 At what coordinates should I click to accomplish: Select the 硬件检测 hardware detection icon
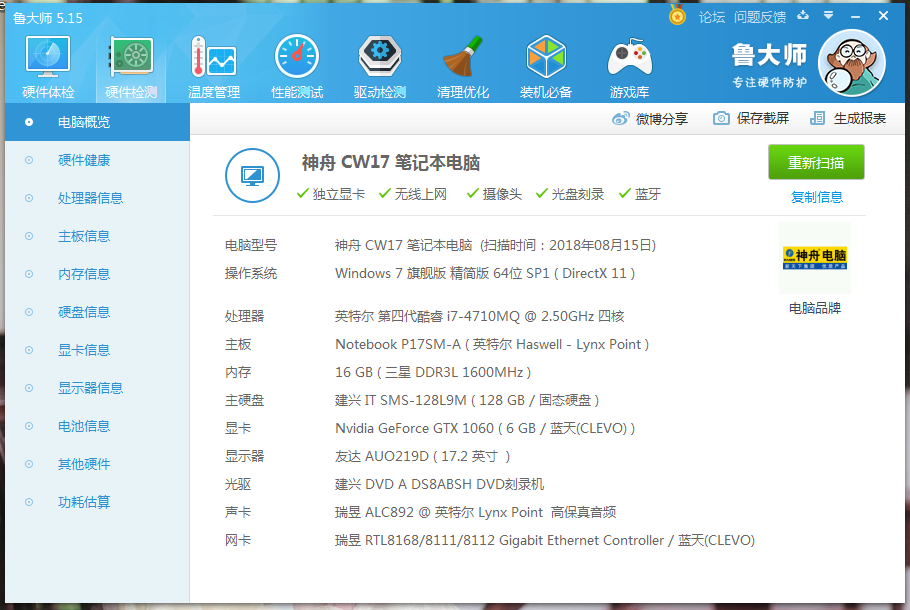coord(131,66)
